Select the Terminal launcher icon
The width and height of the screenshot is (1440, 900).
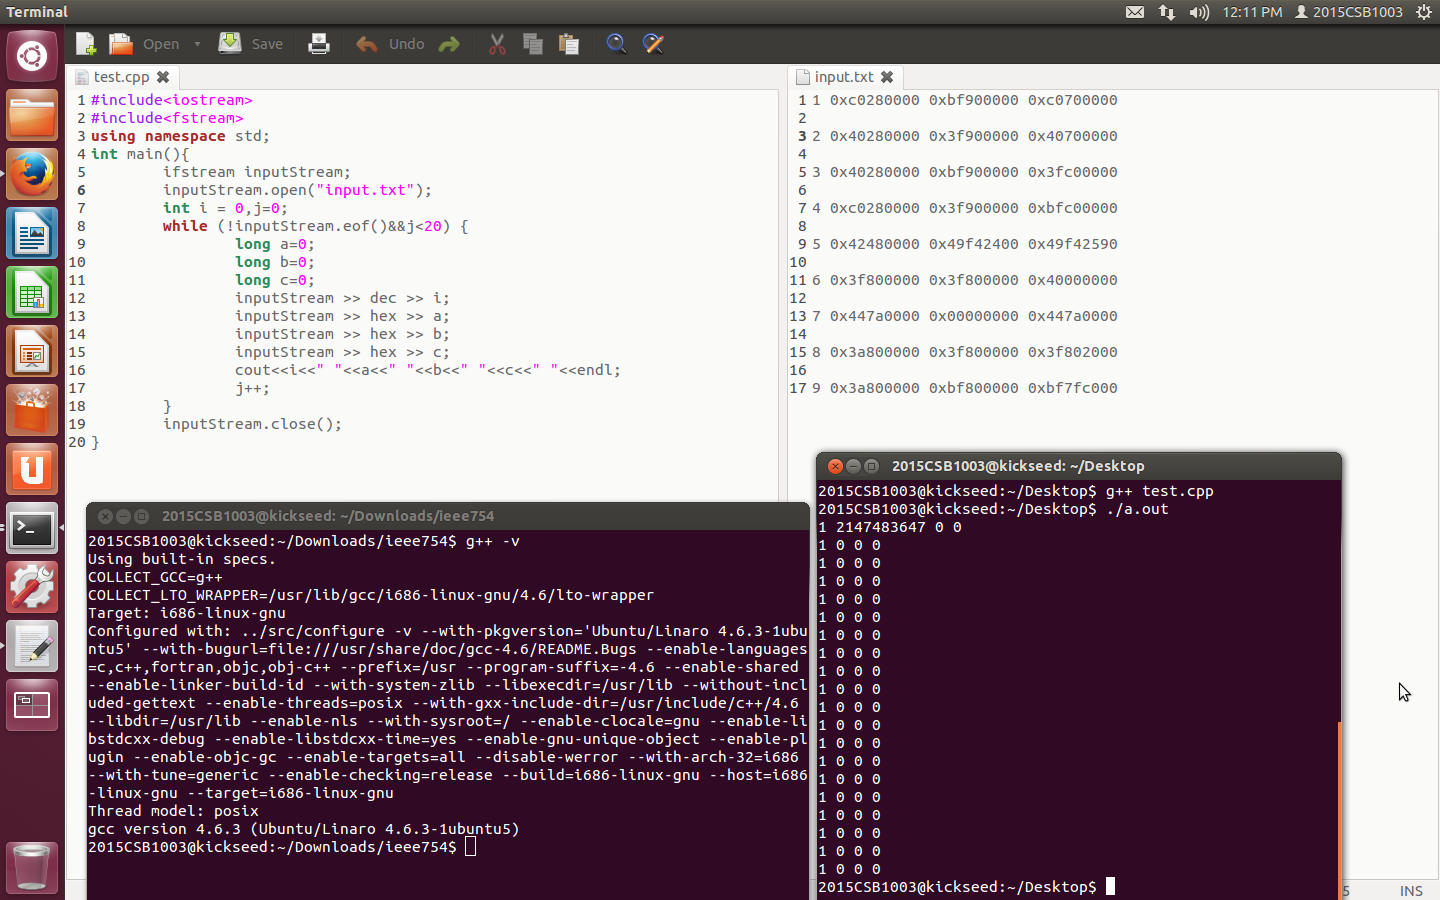(32, 528)
